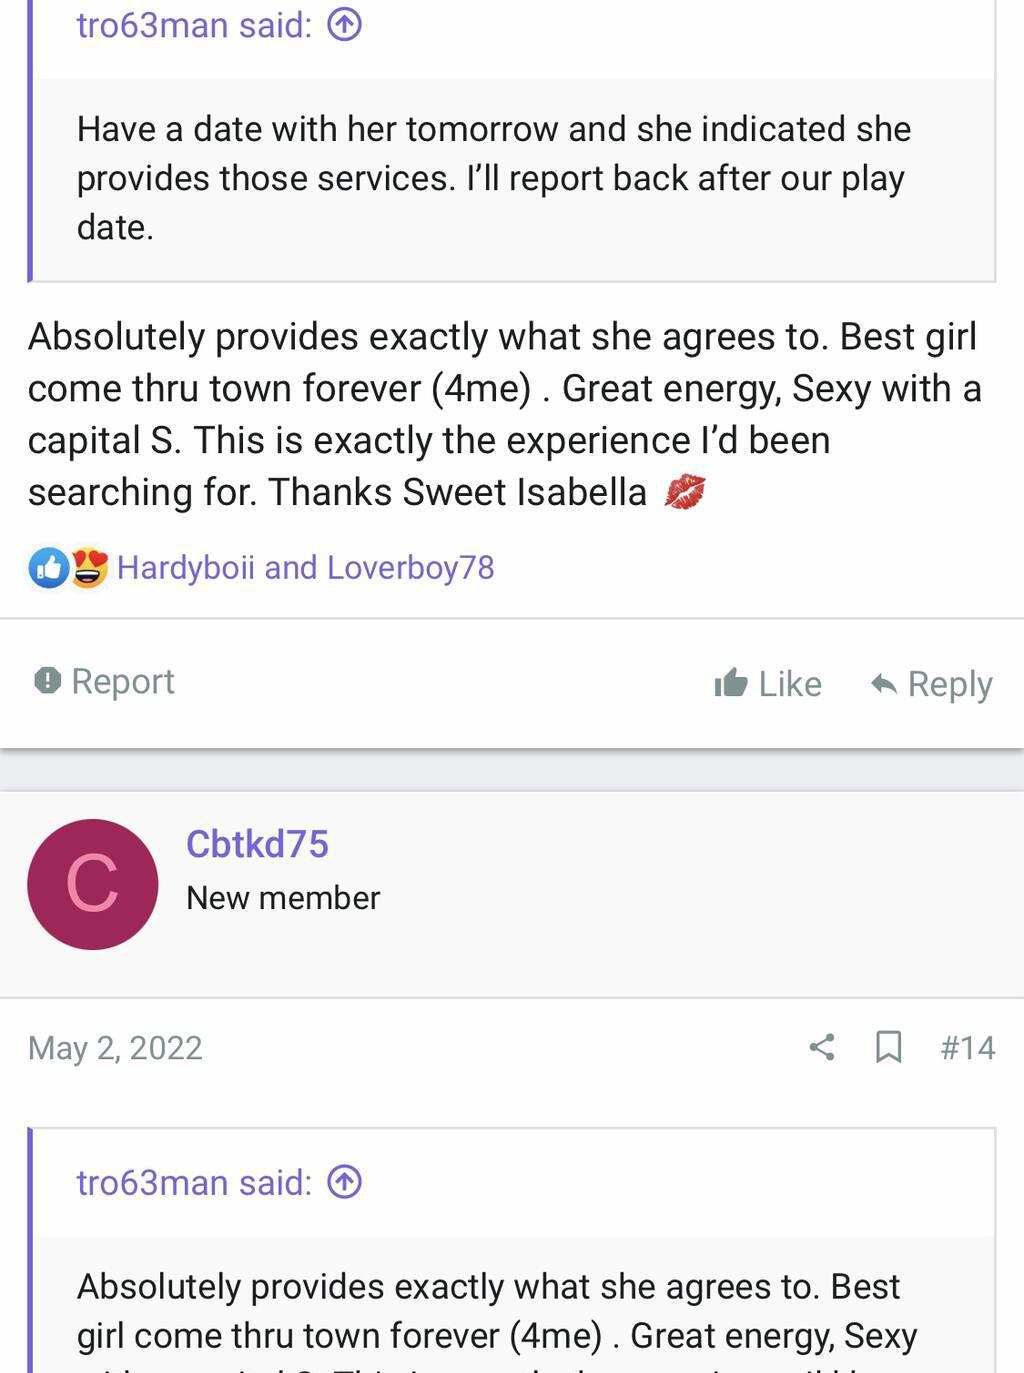Click top 'tro63man said:' quote header

click(194, 25)
